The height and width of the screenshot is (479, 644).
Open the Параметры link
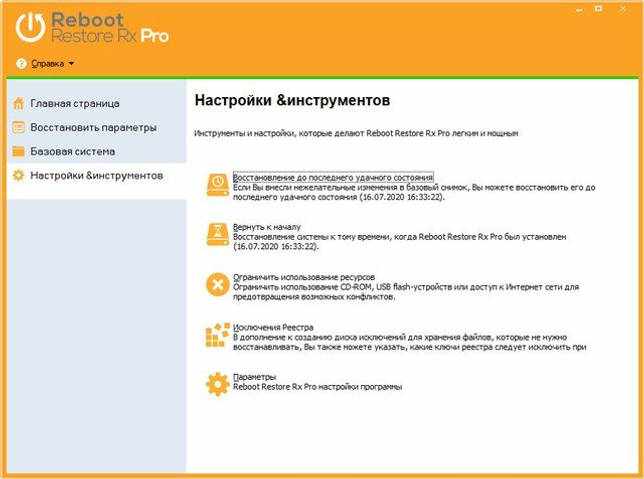(x=255, y=377)
